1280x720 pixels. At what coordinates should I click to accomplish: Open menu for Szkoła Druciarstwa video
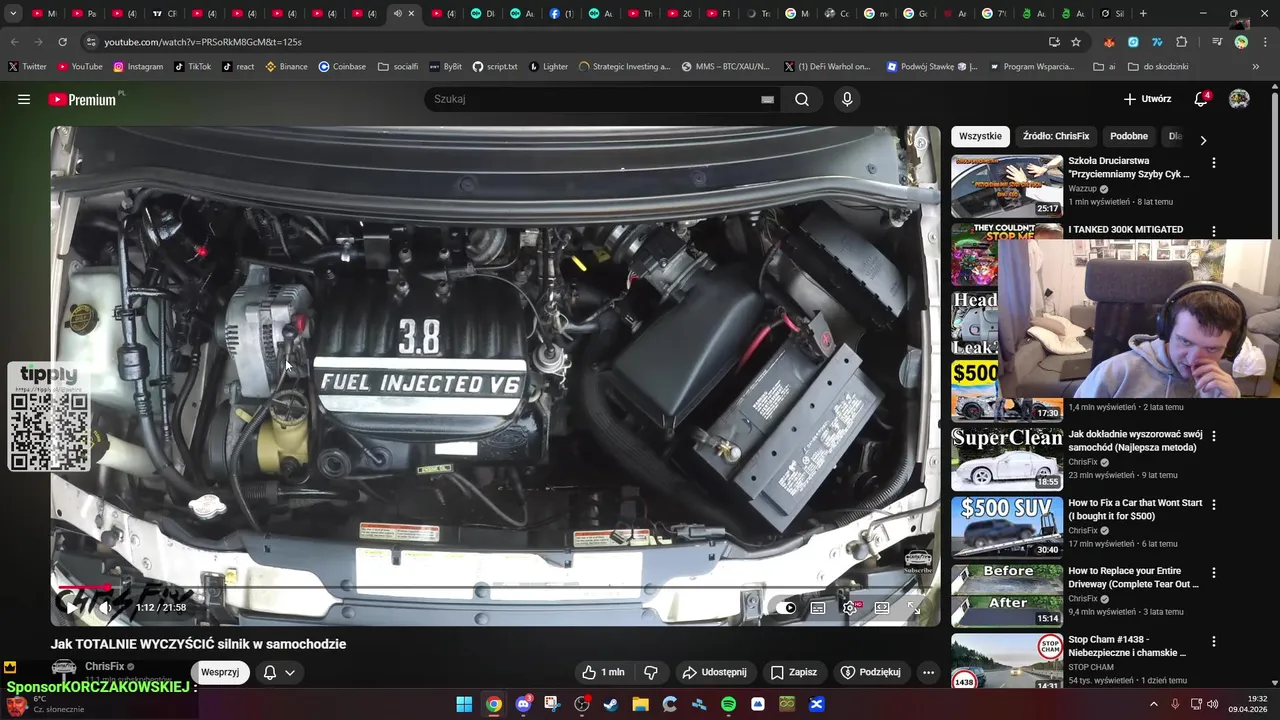(x=1214, y=162)
